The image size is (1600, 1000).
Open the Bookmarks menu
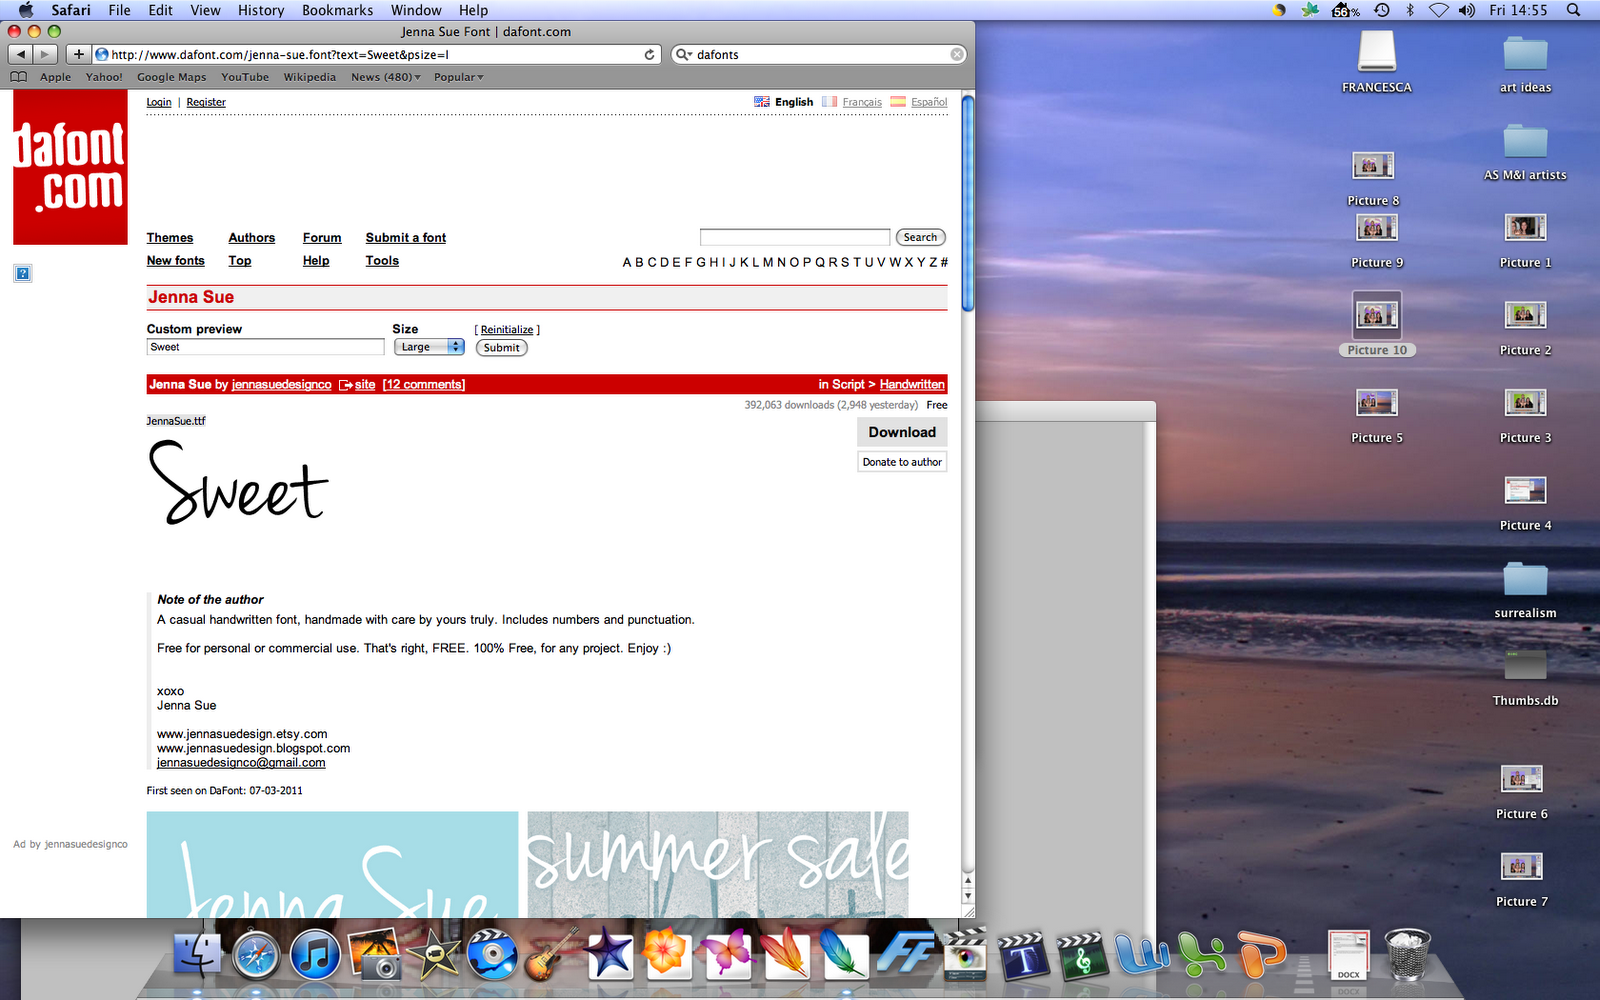click(x=338, y=10)
